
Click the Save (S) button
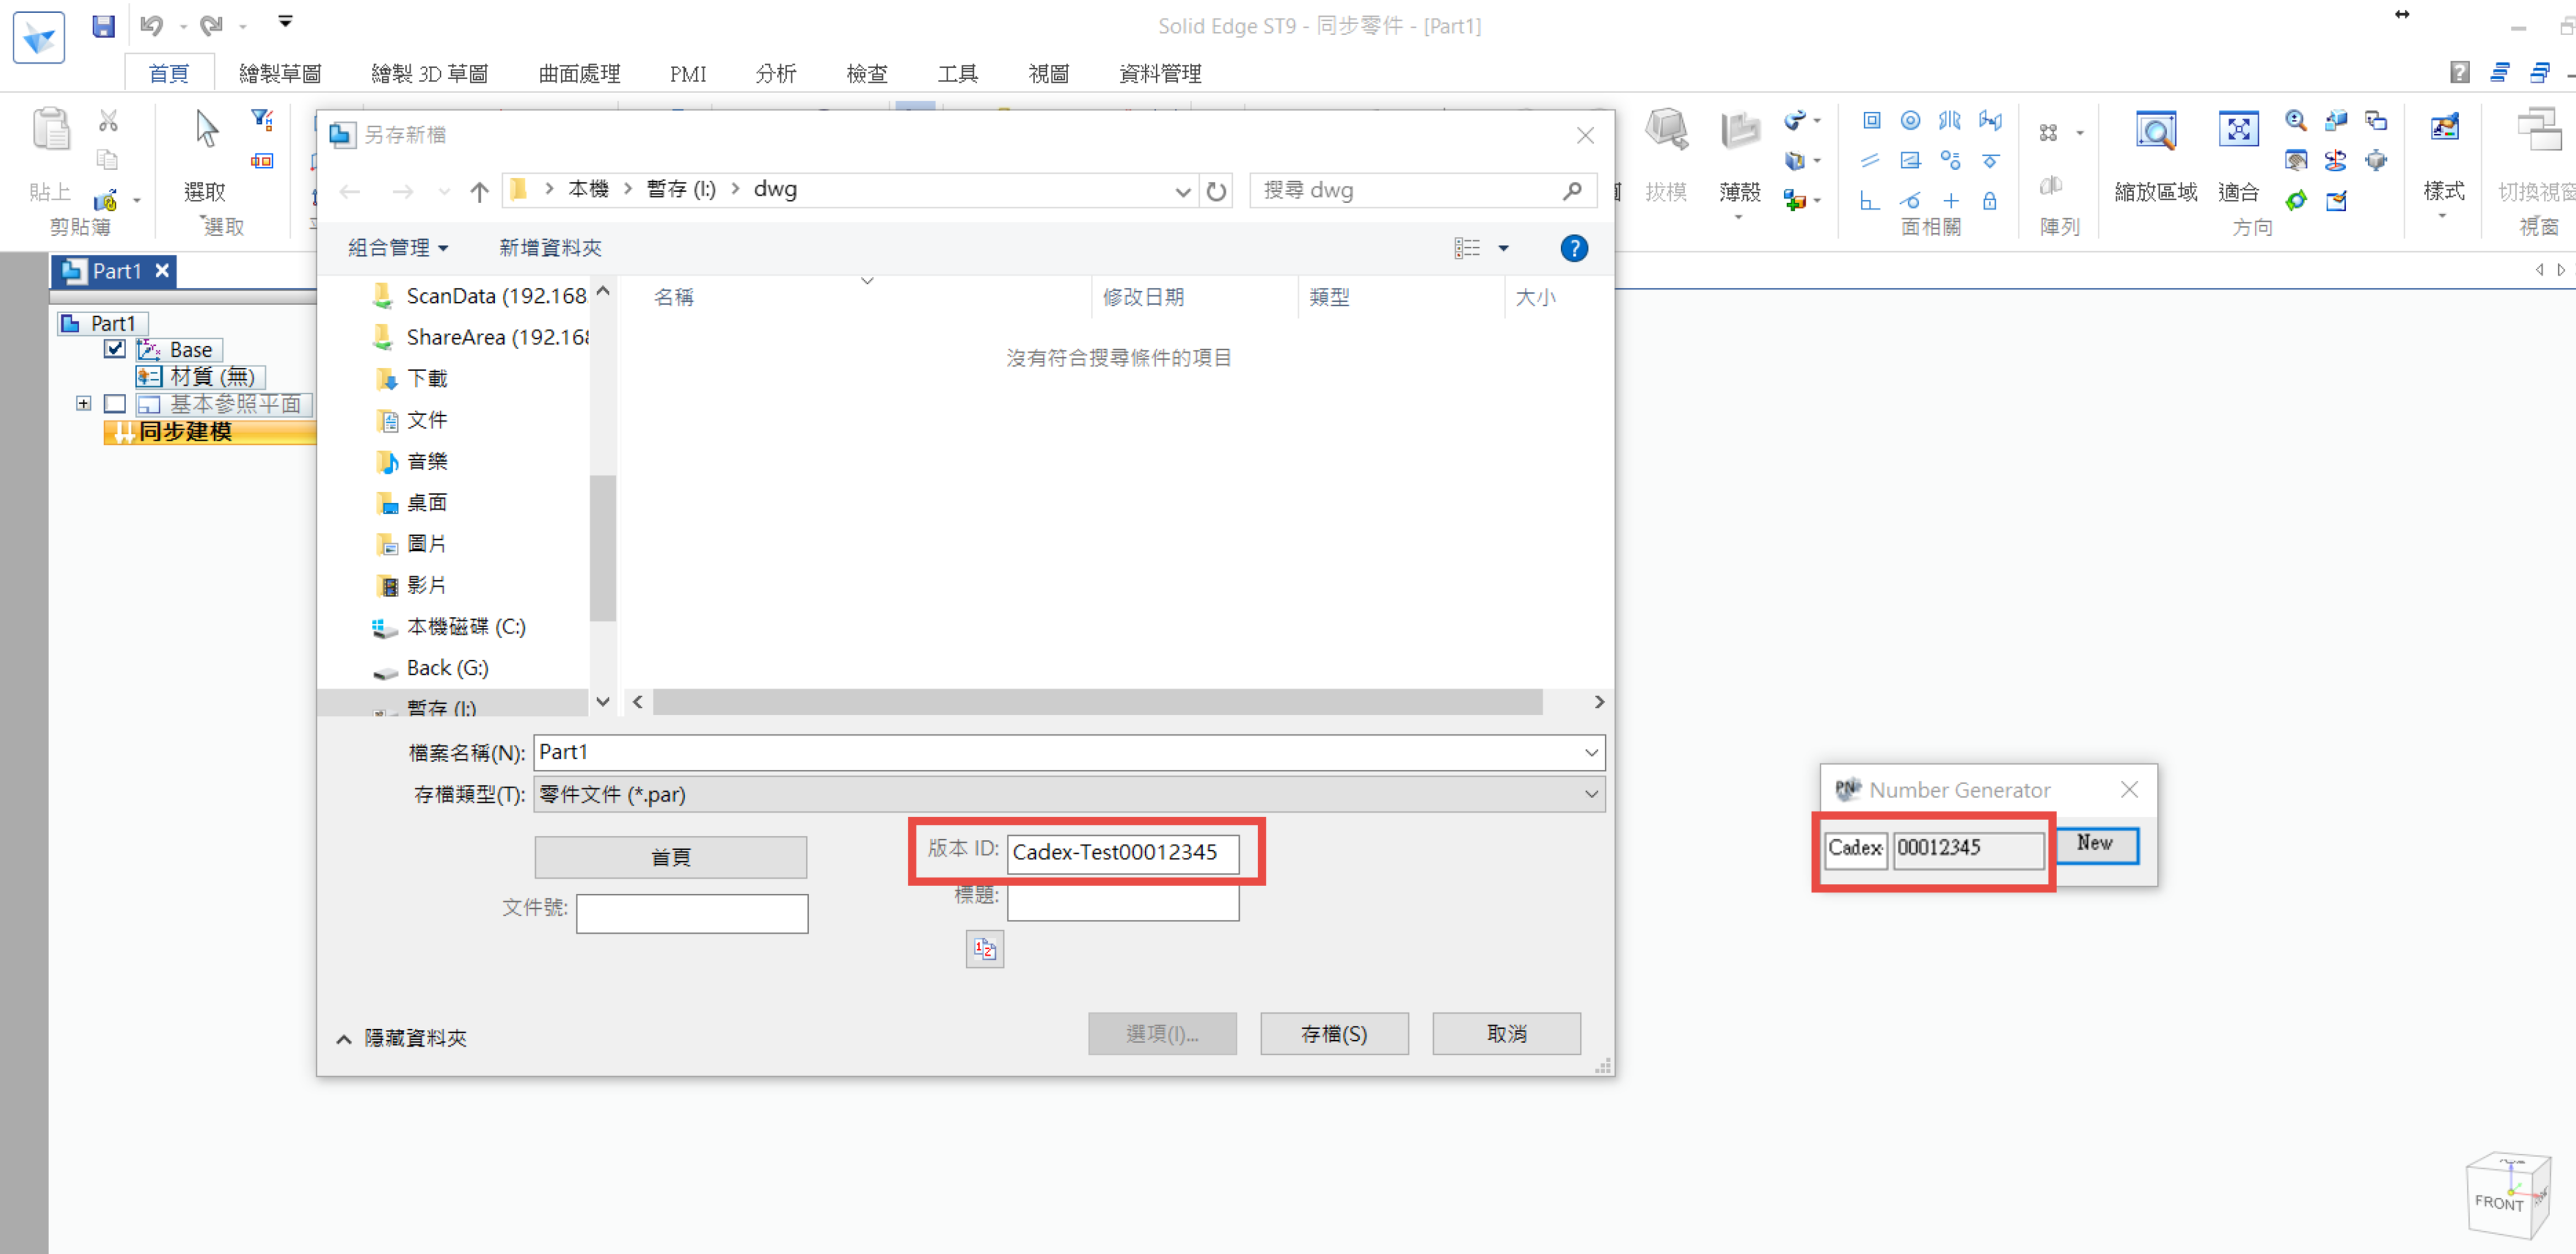pos(1333,1033)
